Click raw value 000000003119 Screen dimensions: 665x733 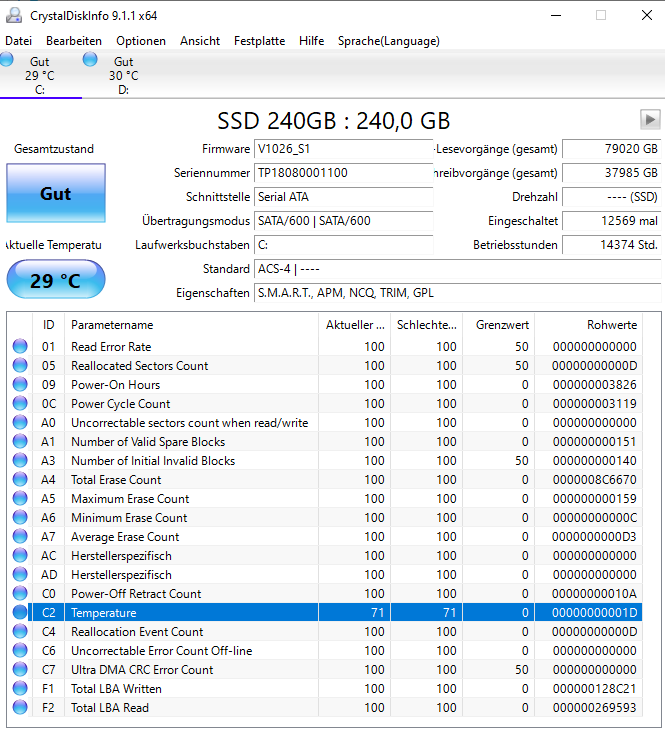point(594,403)
